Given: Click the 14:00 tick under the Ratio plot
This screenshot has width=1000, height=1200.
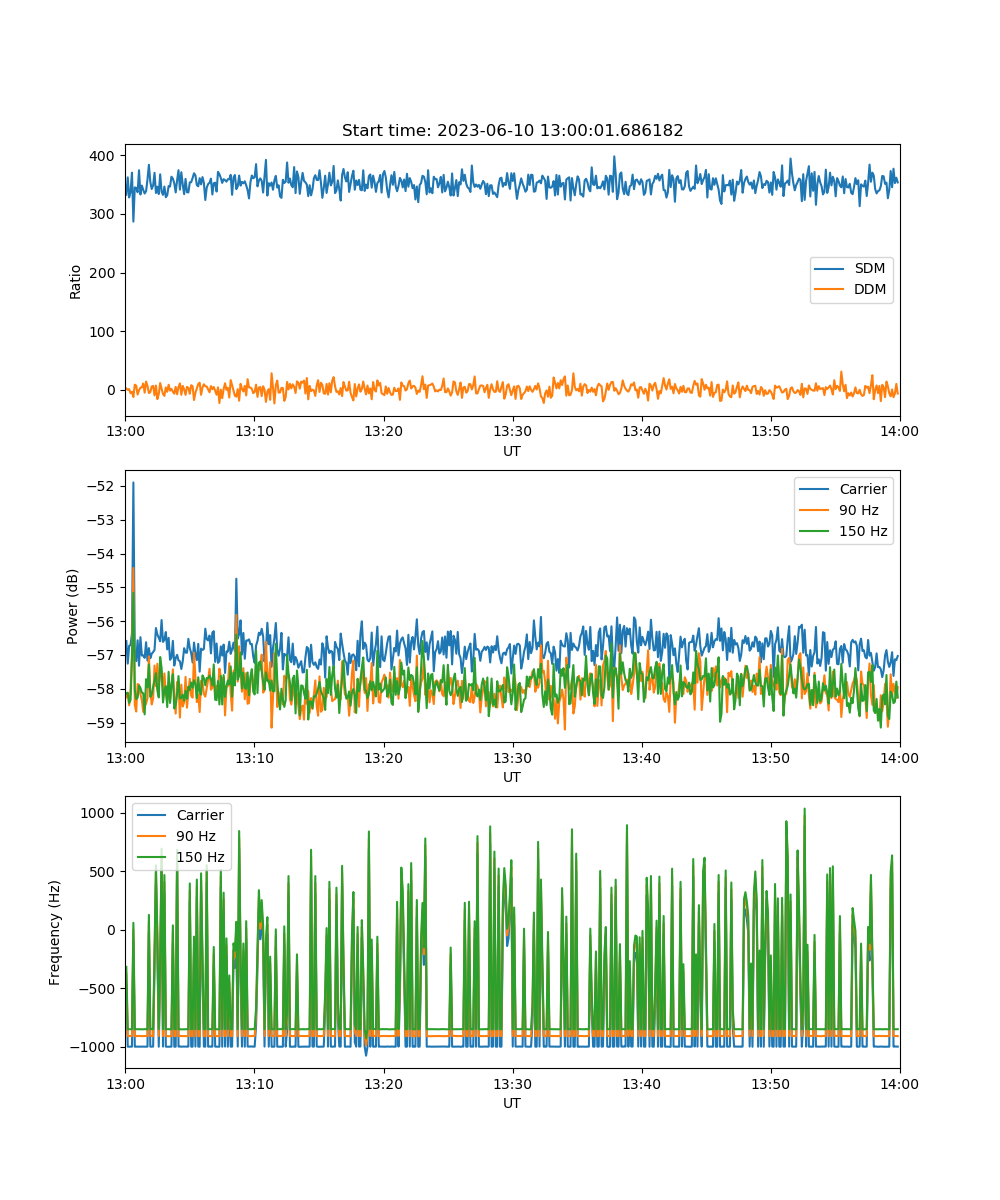Looking at the screenshot, I should (900, 431).
